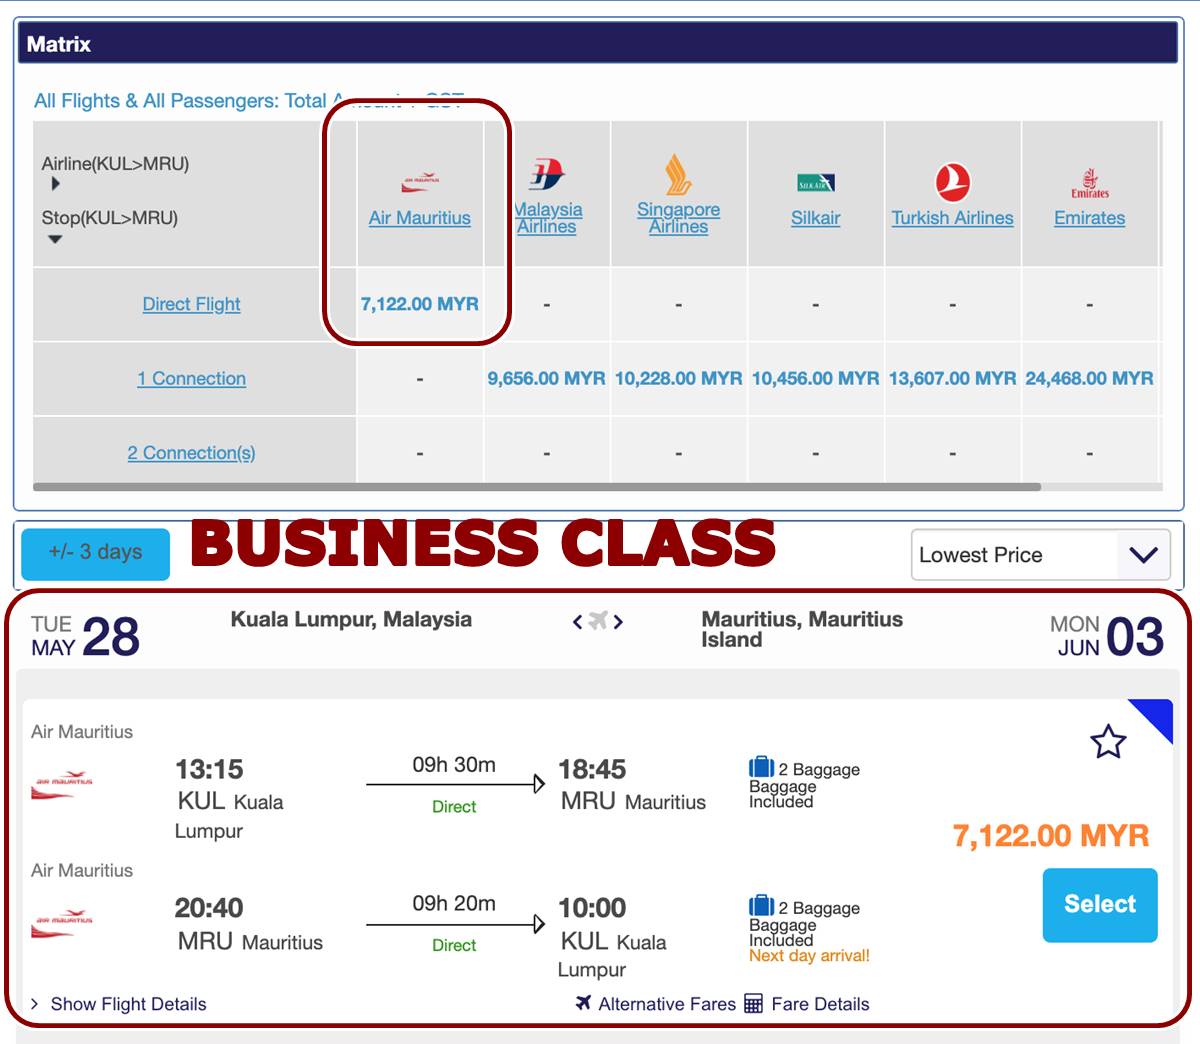Image resolution: width=1200 pixels, height=1044 pixels.
Task: Click the baggage icon for MRU-KUL flight
Action: click(761, 906)
